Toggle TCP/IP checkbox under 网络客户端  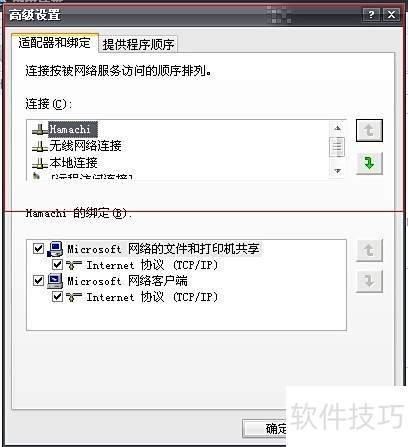(x=57, y=296)
